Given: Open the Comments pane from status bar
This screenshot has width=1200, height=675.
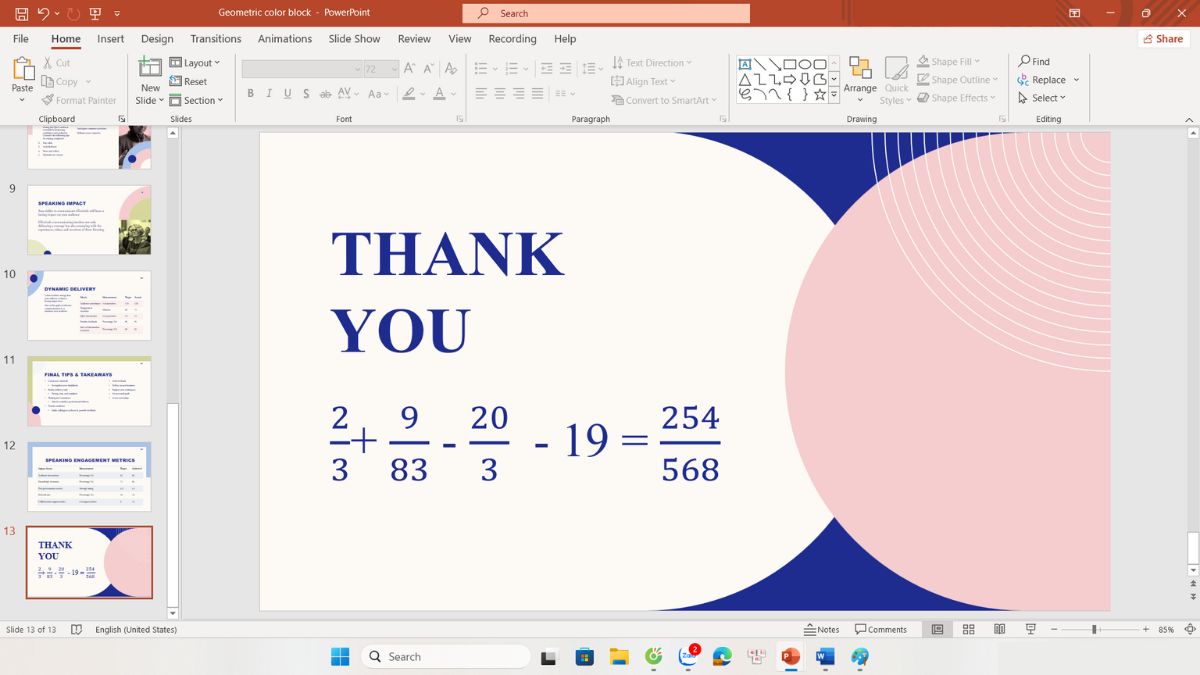Looking at the screenshot, I should pyautogui.click(x=881, y=629).
